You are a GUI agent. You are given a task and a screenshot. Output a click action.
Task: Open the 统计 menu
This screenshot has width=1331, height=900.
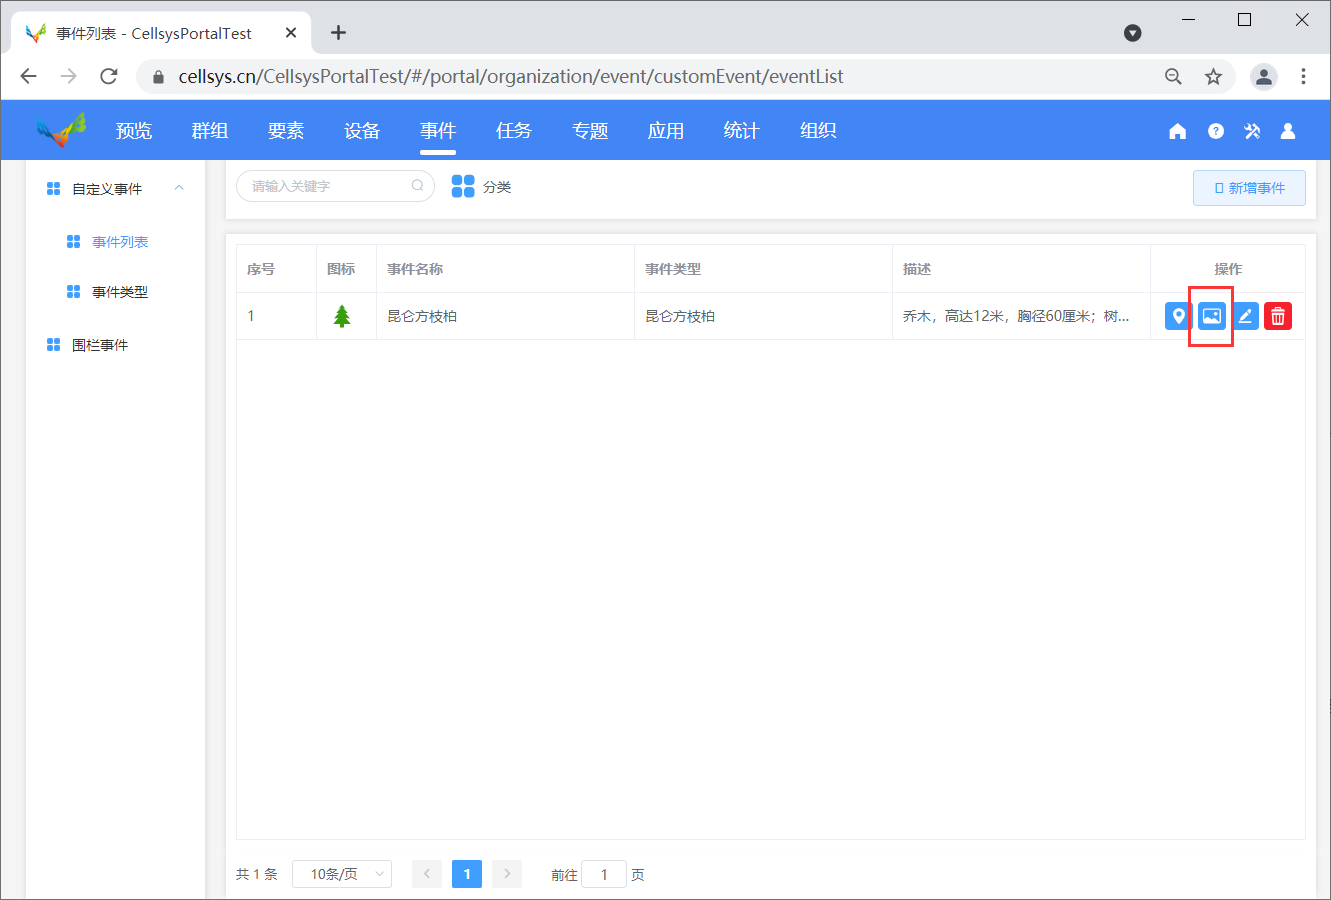742,131
